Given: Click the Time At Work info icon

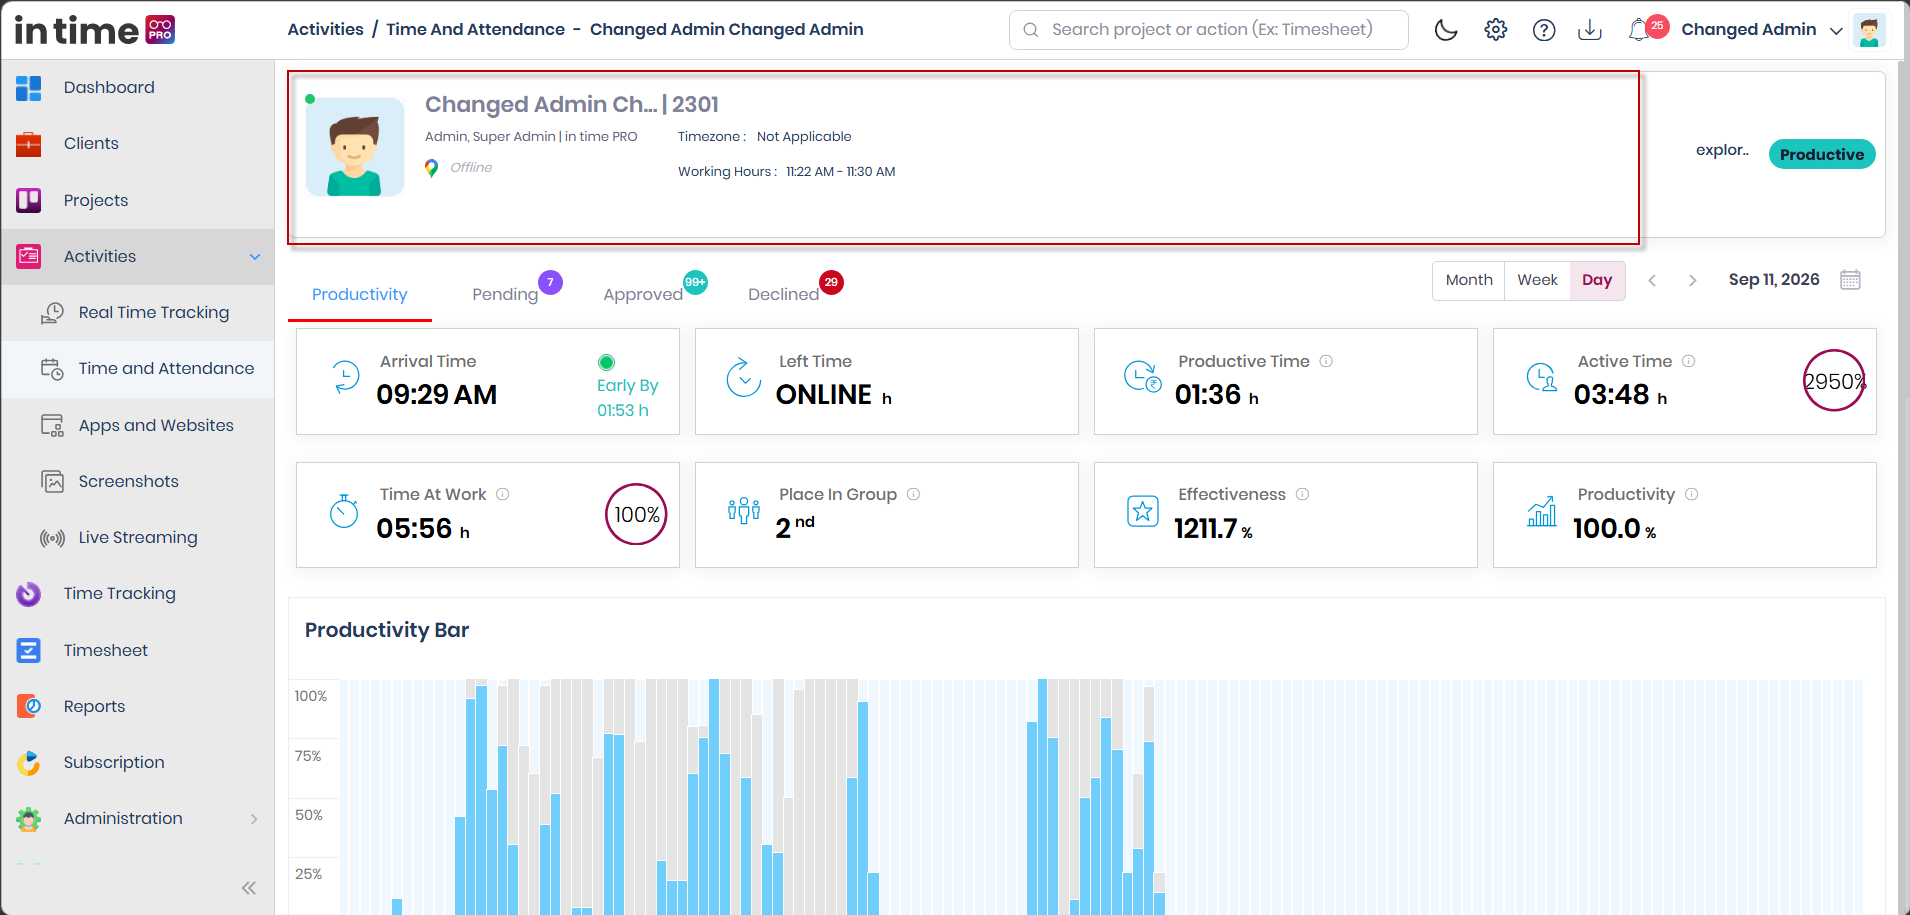Looking at the screenshot, I should click(x=503, y=495).
